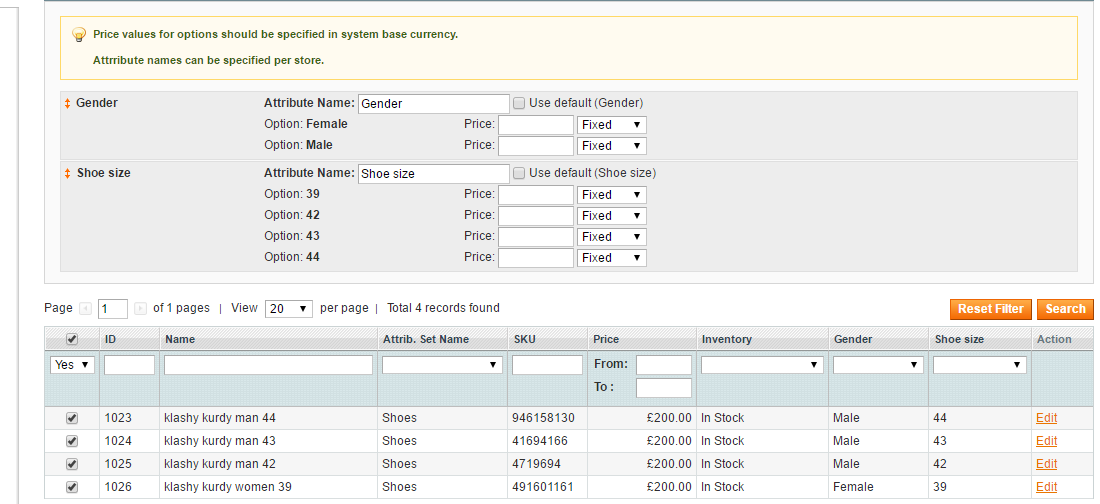Go to previous page arrow icon
Viewport: 1100px width, 504px height.
coord(85,309)
